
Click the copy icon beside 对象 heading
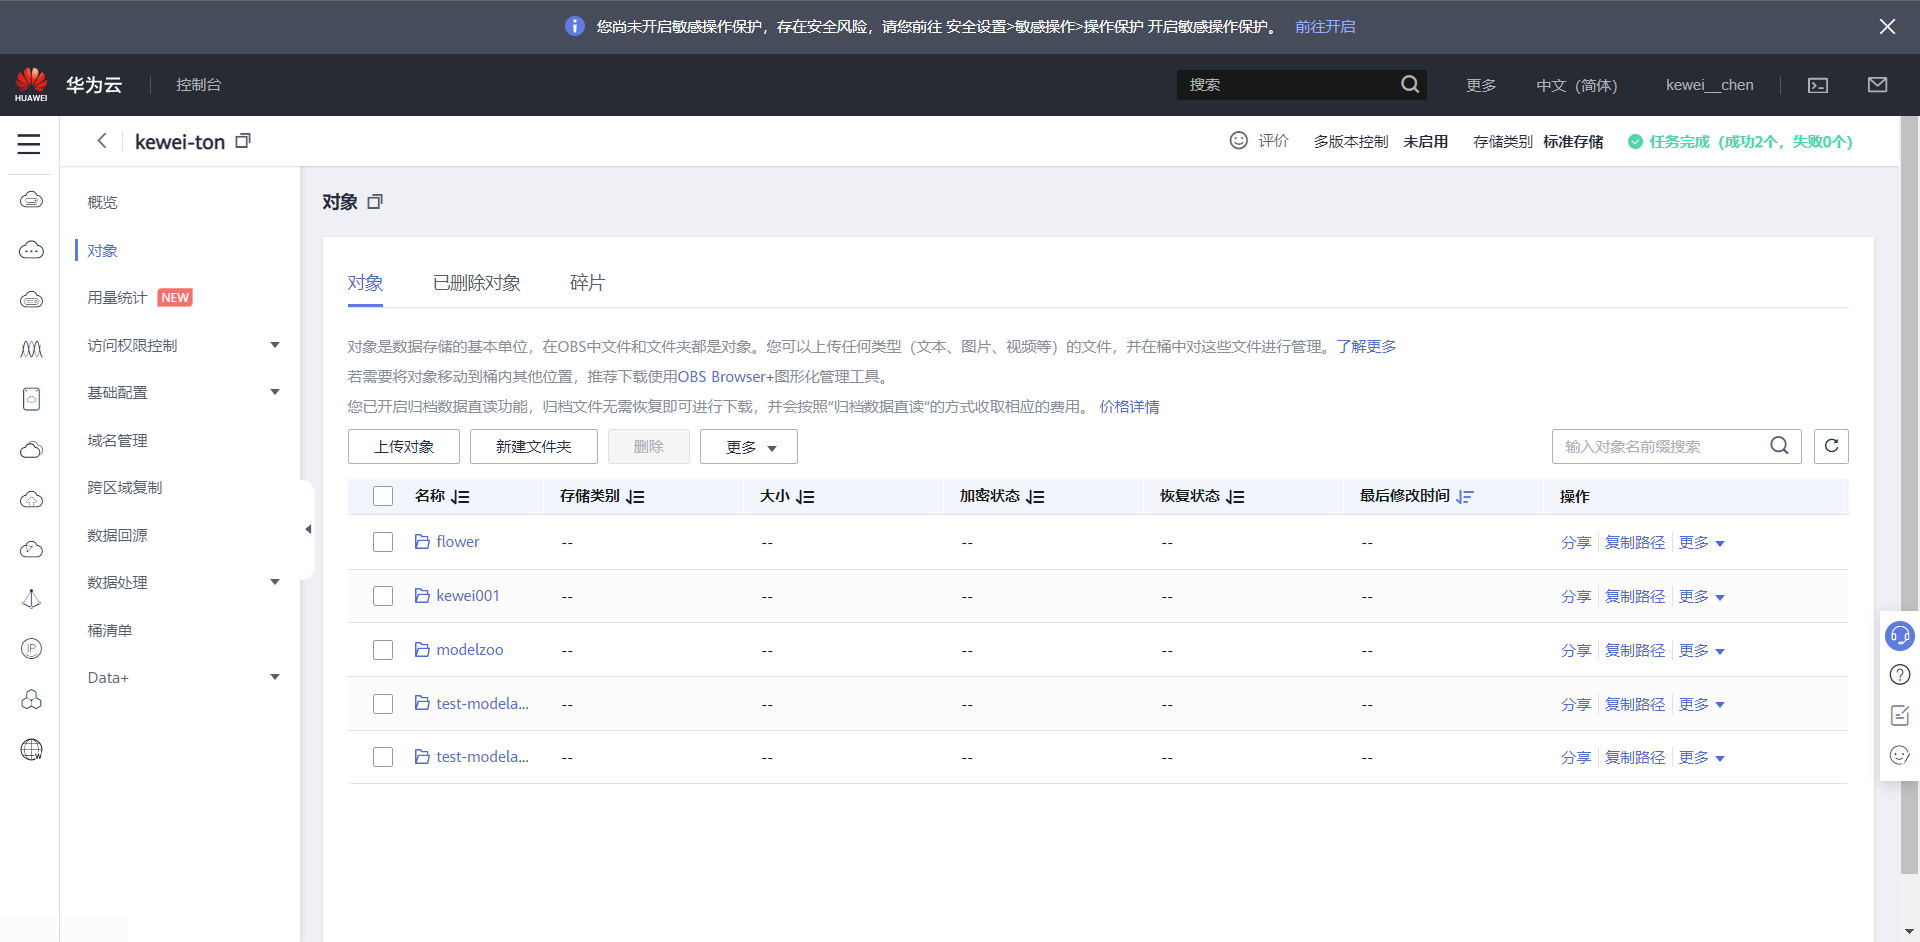375,202
